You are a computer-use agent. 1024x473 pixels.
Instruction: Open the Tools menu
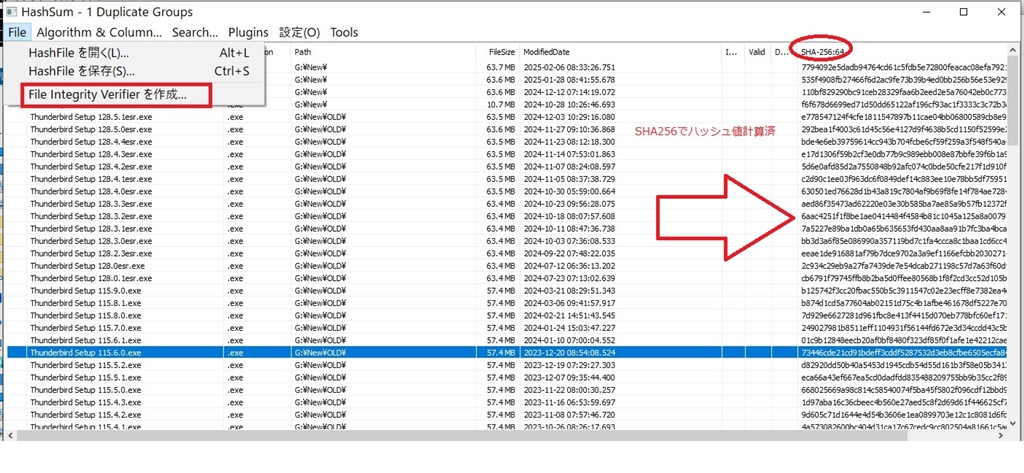click(x=344, y=32)
